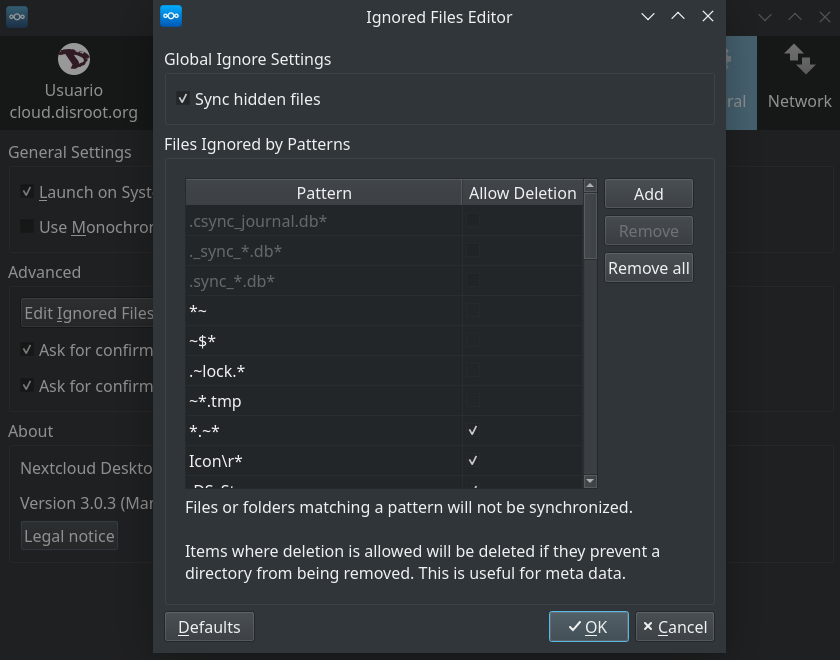840x660 pixels.
Task: Enable Allow Deletion for ~*.tmp pattern
Action: click(x=473, y=401)
